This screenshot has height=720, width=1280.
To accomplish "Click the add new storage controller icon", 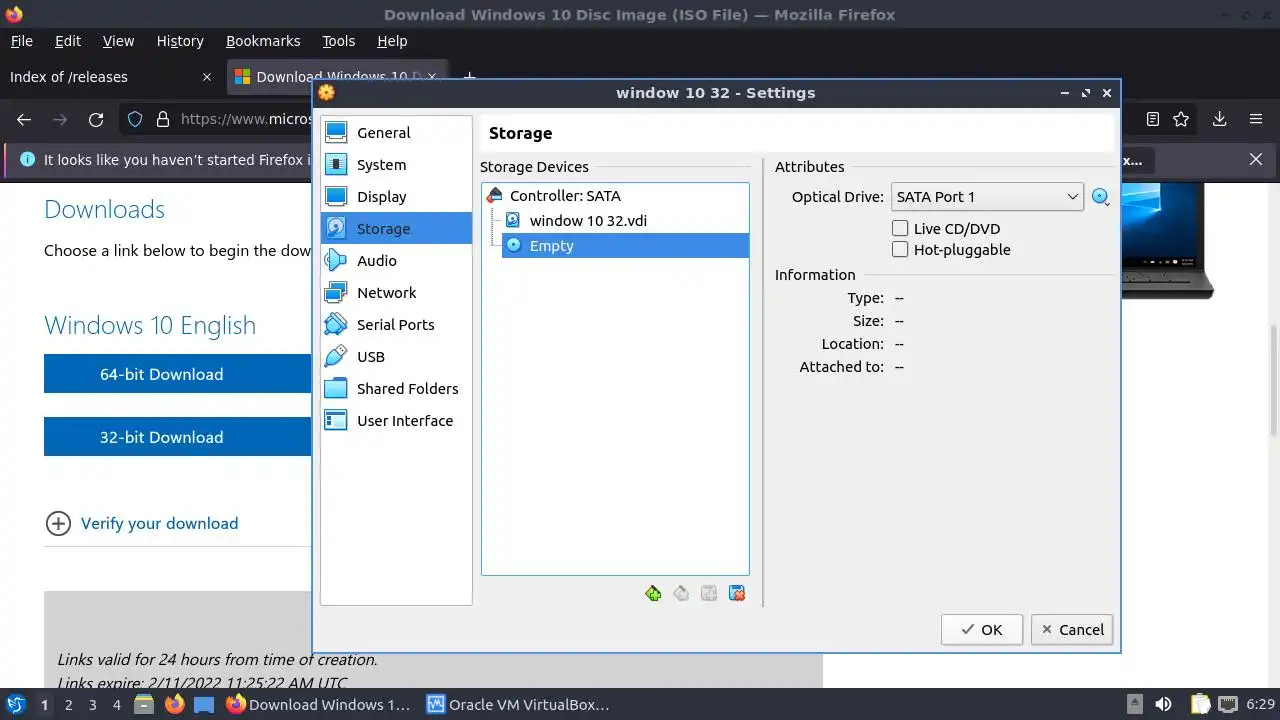I will pos(653,593).
